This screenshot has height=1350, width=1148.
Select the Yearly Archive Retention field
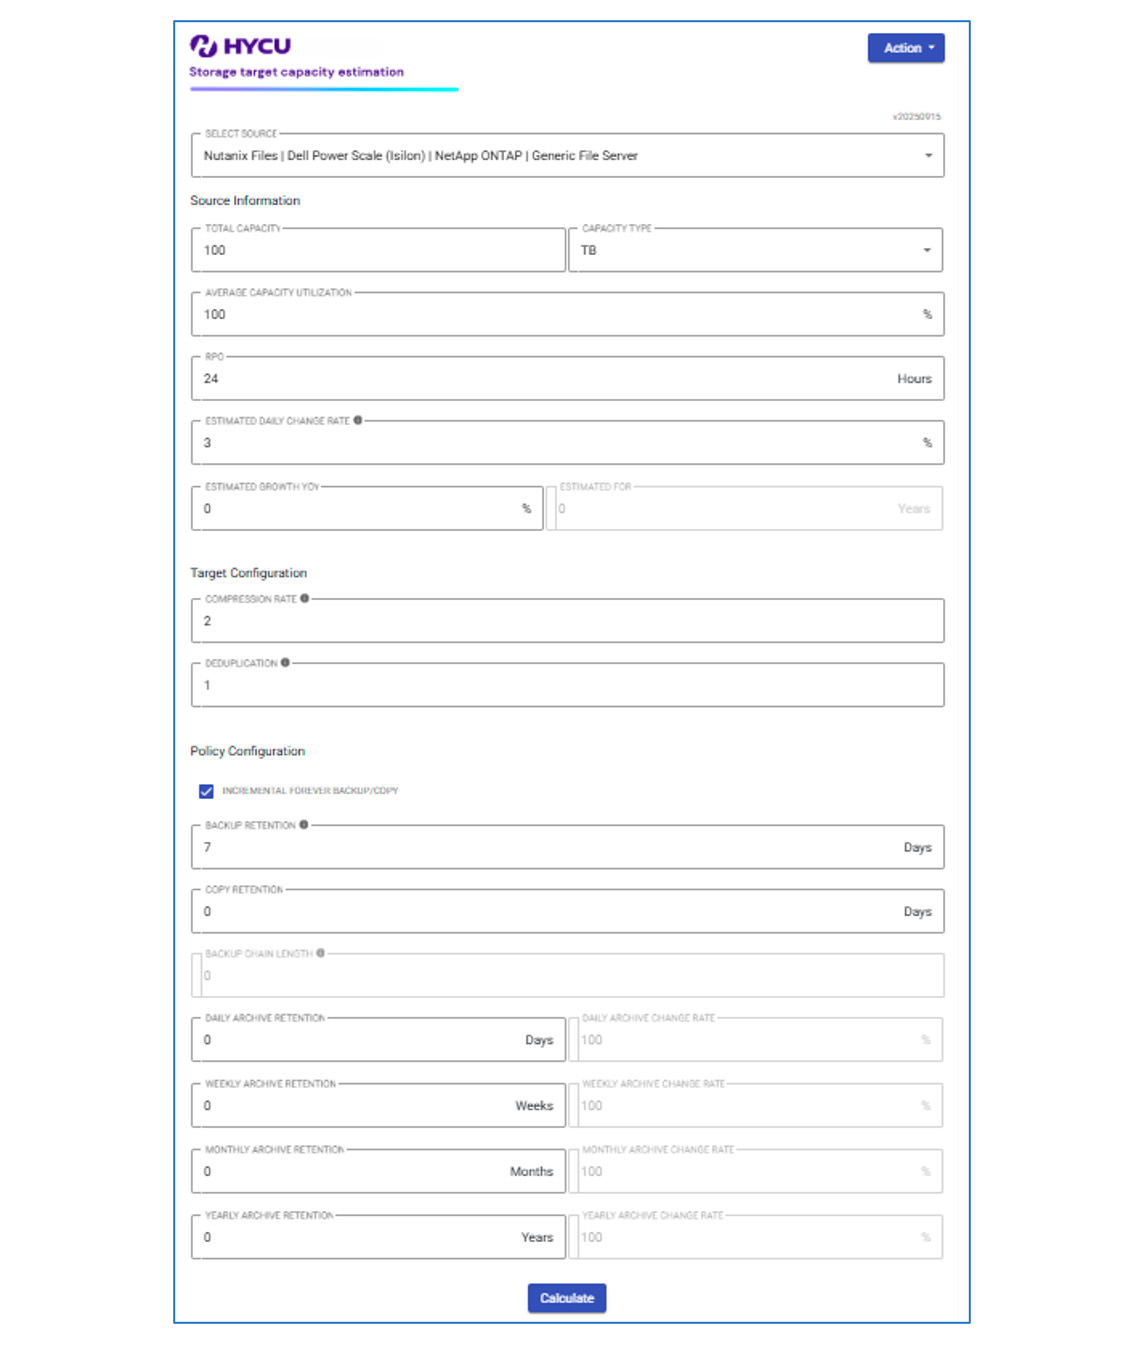pos(355,1238)
